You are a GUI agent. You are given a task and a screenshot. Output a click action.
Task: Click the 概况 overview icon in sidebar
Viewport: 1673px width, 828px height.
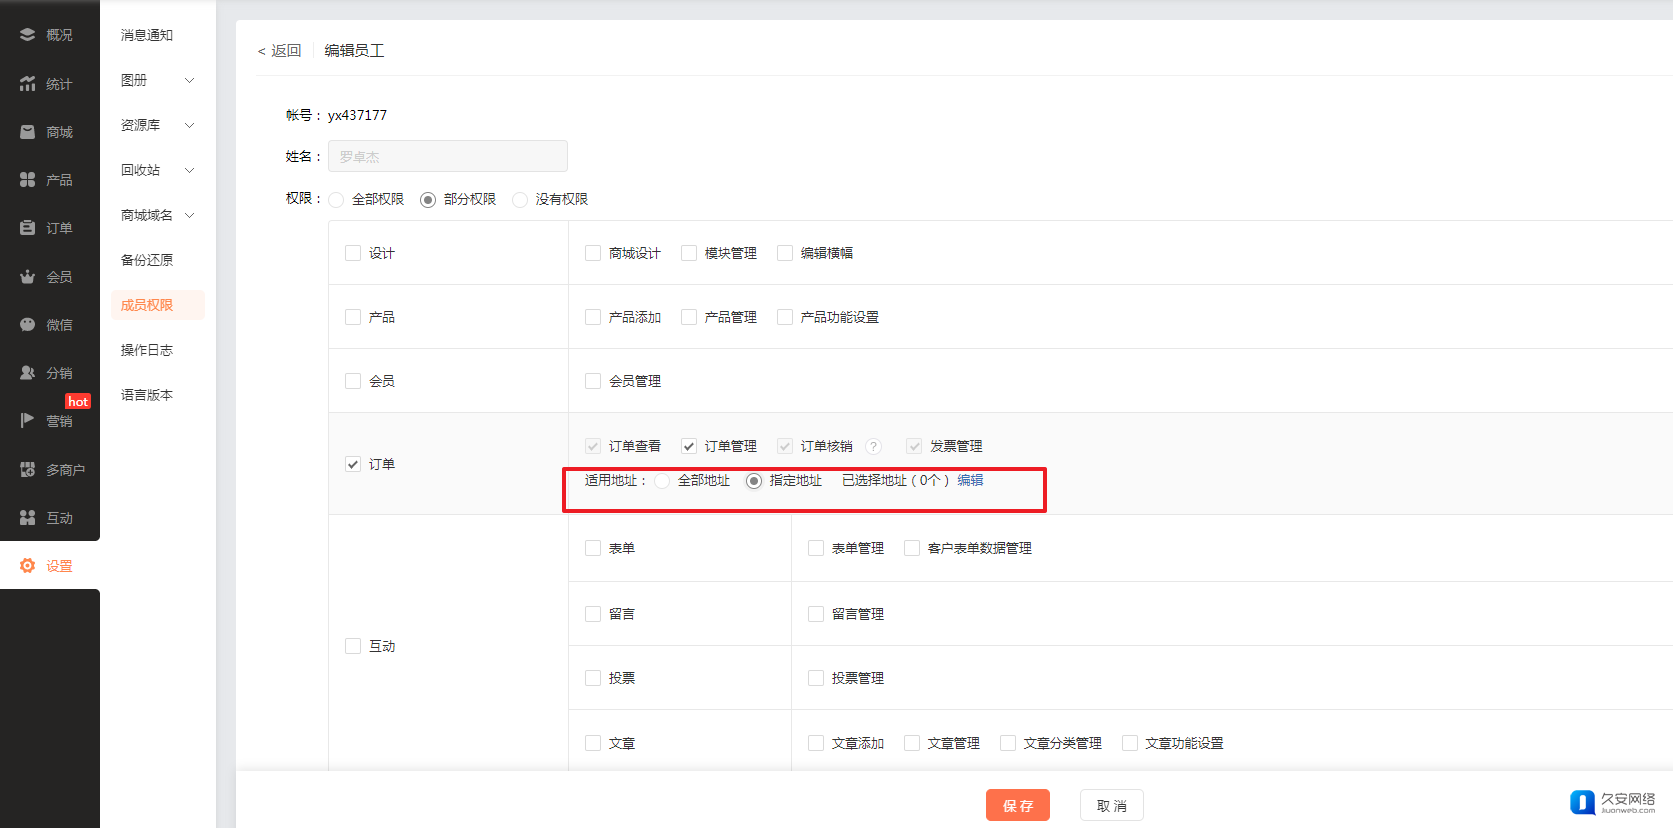coord(27,35)
